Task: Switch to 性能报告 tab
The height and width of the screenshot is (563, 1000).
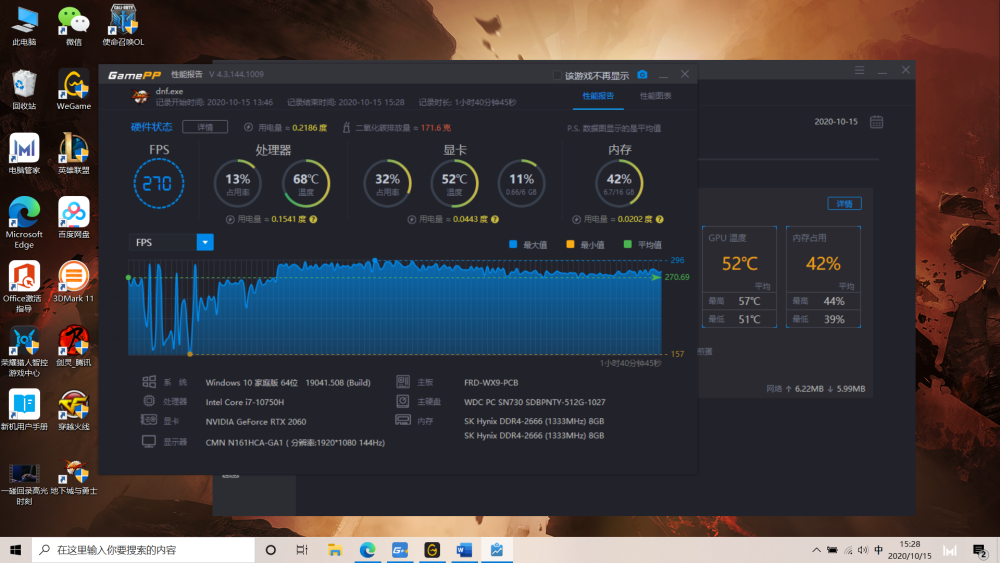Action: tap(598, 96)
